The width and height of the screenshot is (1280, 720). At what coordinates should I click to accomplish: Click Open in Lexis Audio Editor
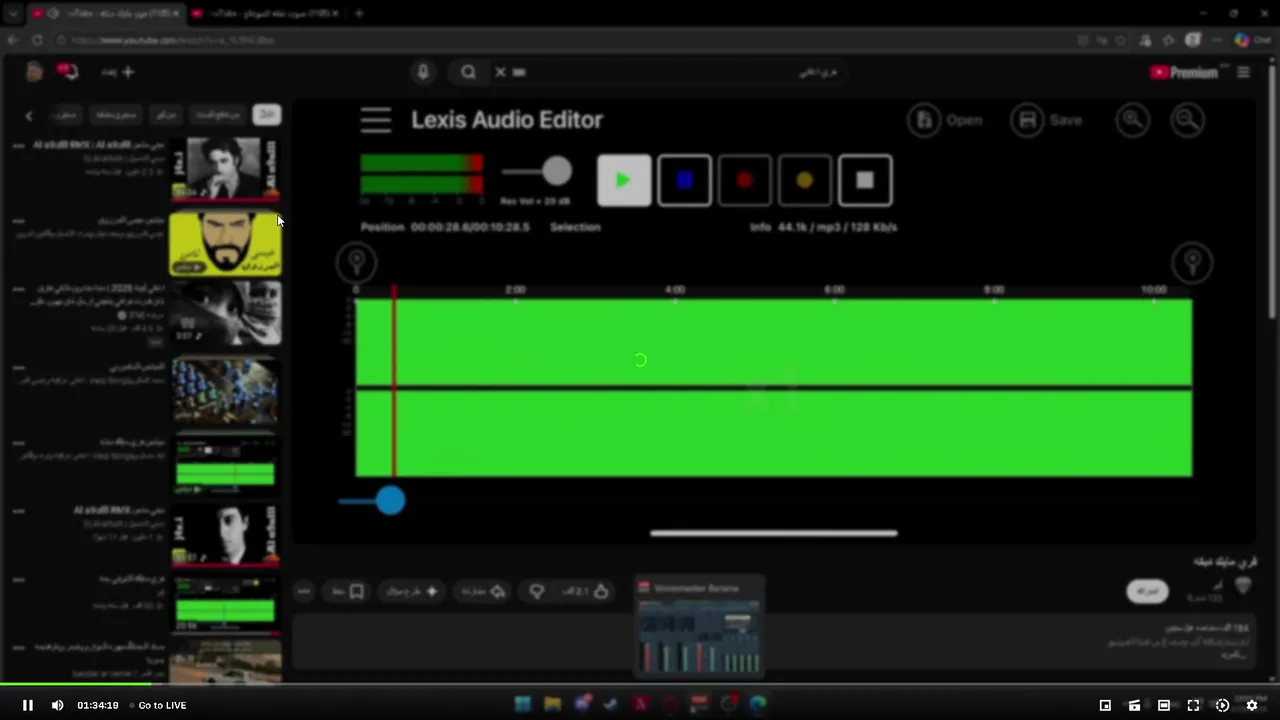946,120
